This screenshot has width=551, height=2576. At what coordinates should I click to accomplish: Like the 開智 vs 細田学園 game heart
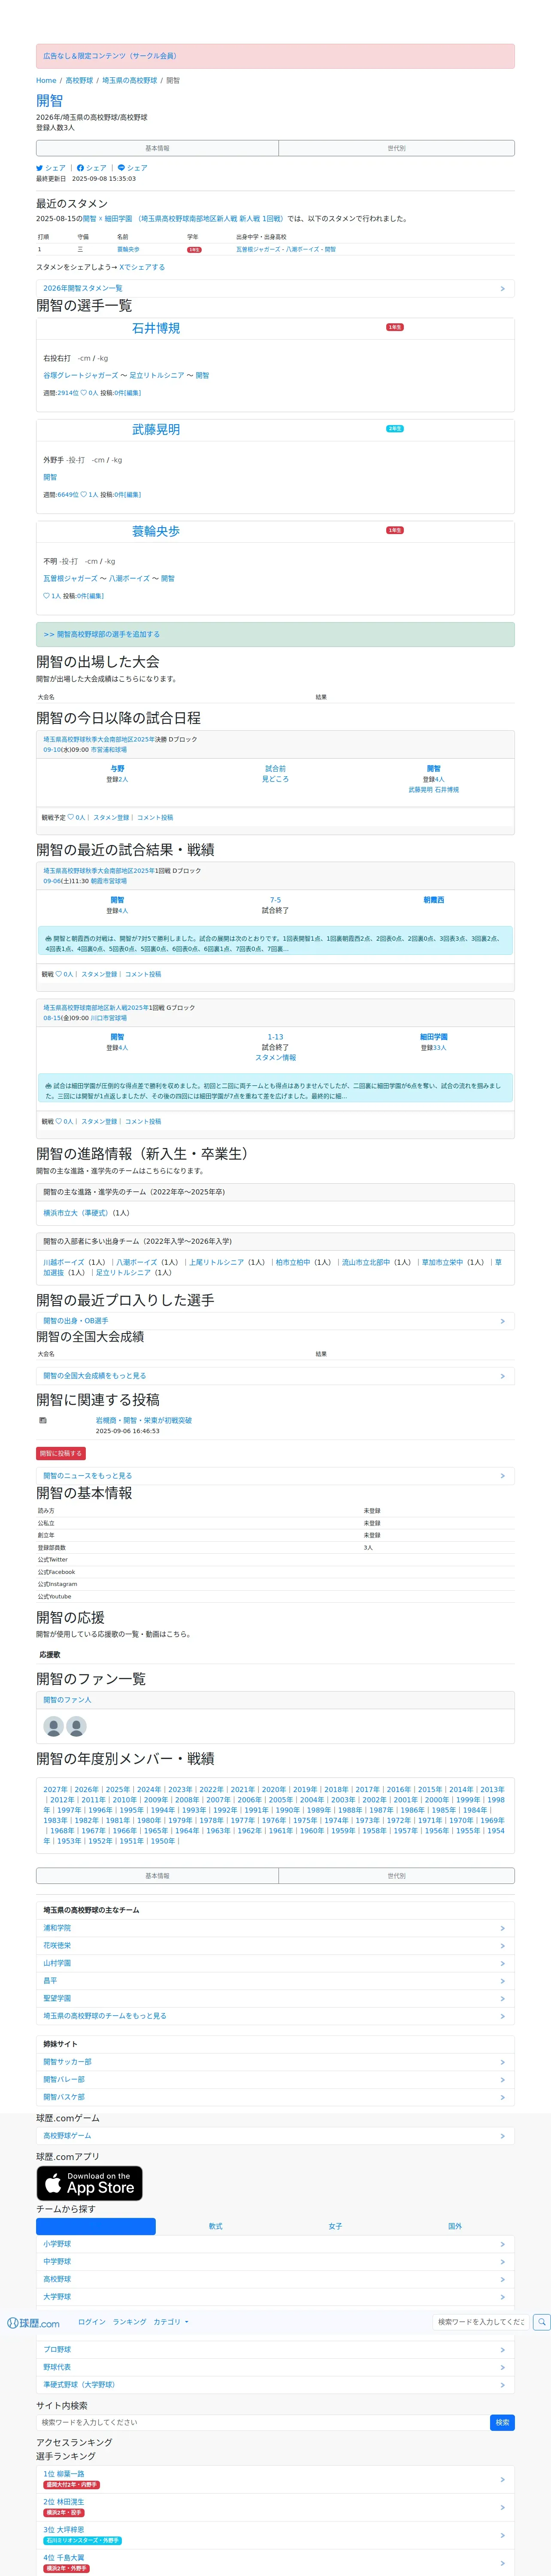tap(64, 1121)
